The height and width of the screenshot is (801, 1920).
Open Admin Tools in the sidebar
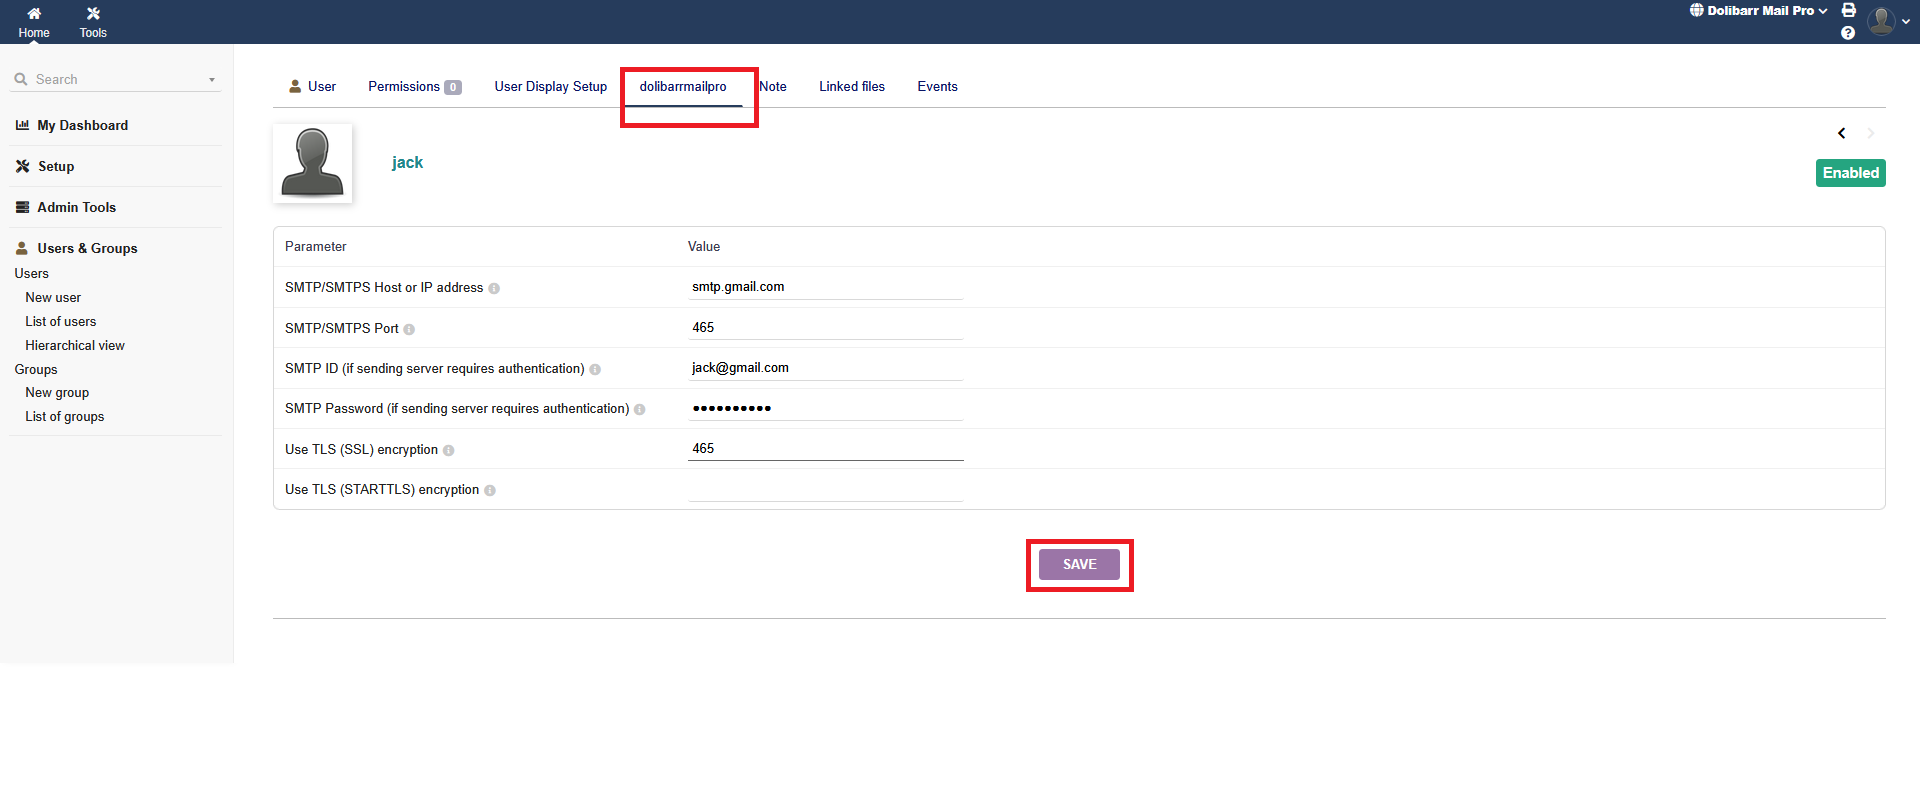[76, 207]
